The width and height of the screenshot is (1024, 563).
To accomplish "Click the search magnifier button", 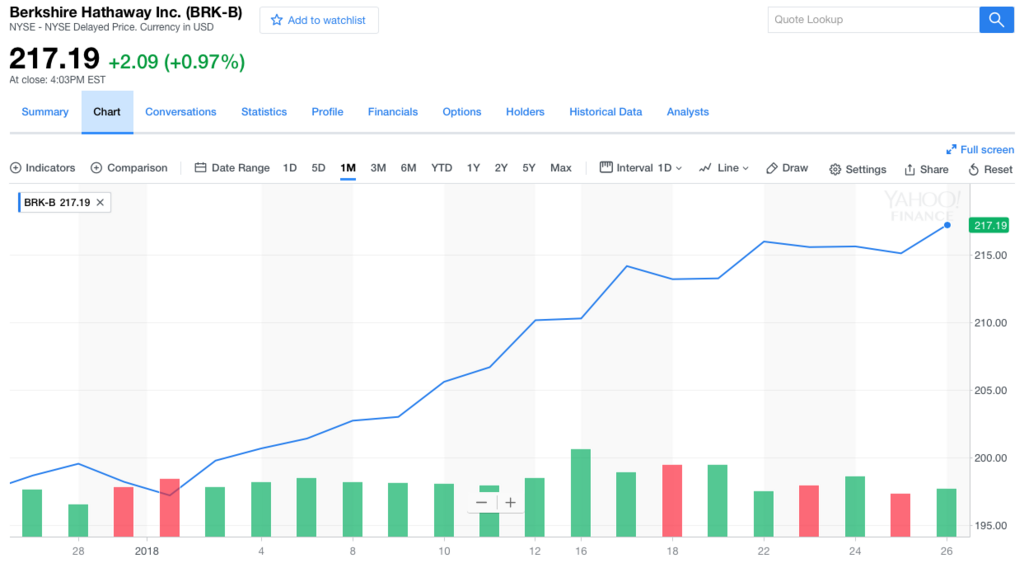I will (996, 20).
